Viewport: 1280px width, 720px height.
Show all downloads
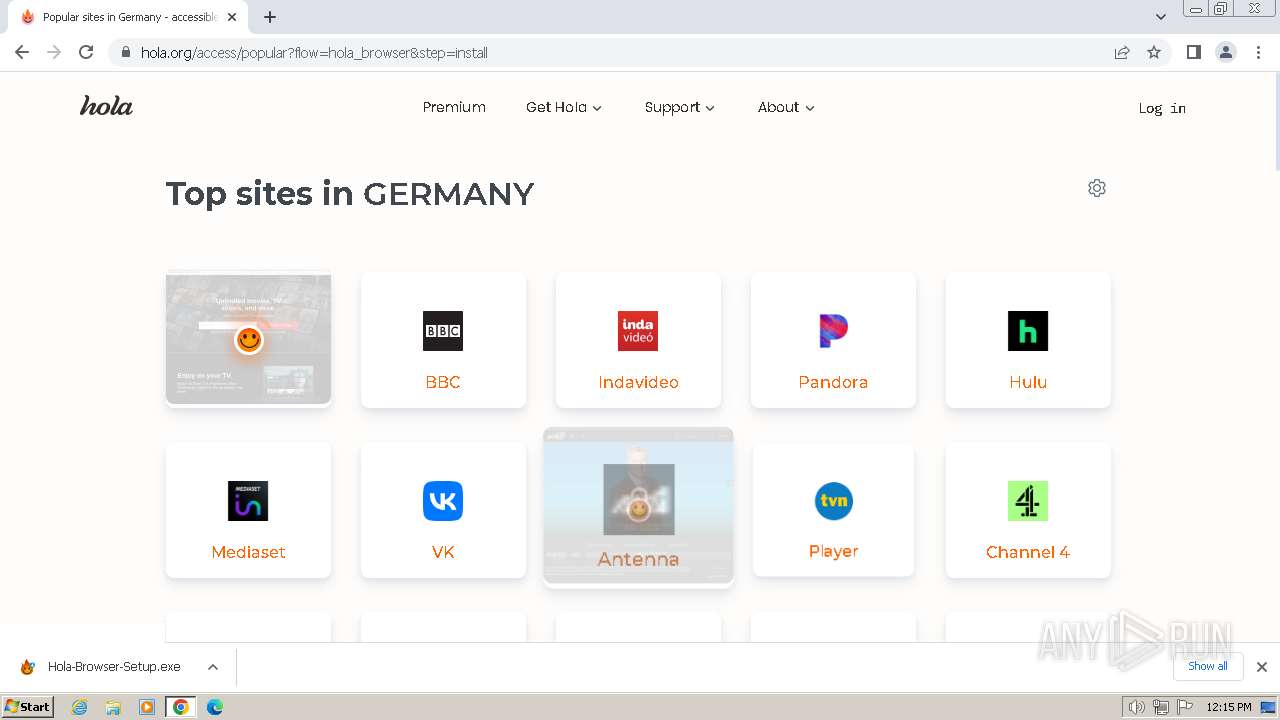1208,666
